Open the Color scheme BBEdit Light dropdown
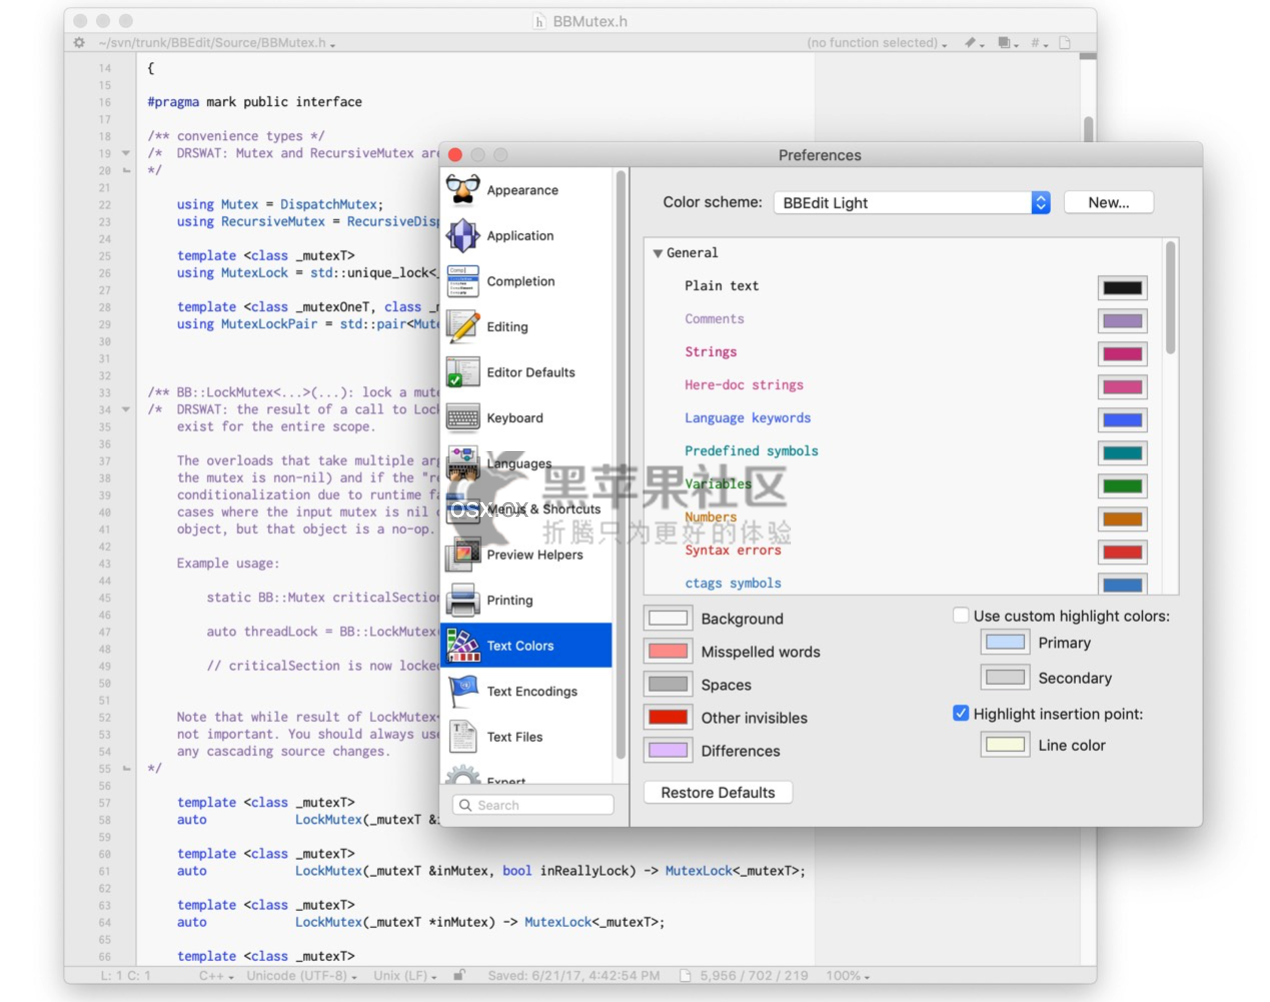Screen dimensions: 1270x1002 (912, 203)
